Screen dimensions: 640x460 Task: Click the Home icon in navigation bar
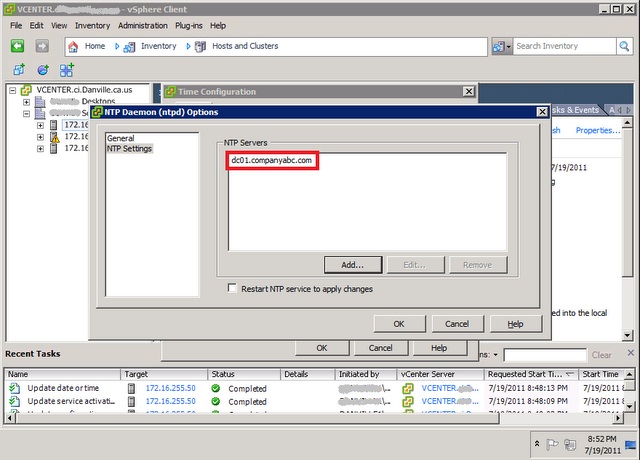(x=73, y=47)
